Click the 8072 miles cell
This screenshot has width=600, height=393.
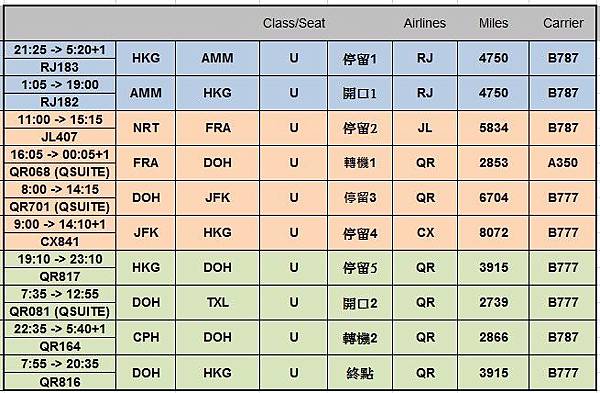[494, 233]
